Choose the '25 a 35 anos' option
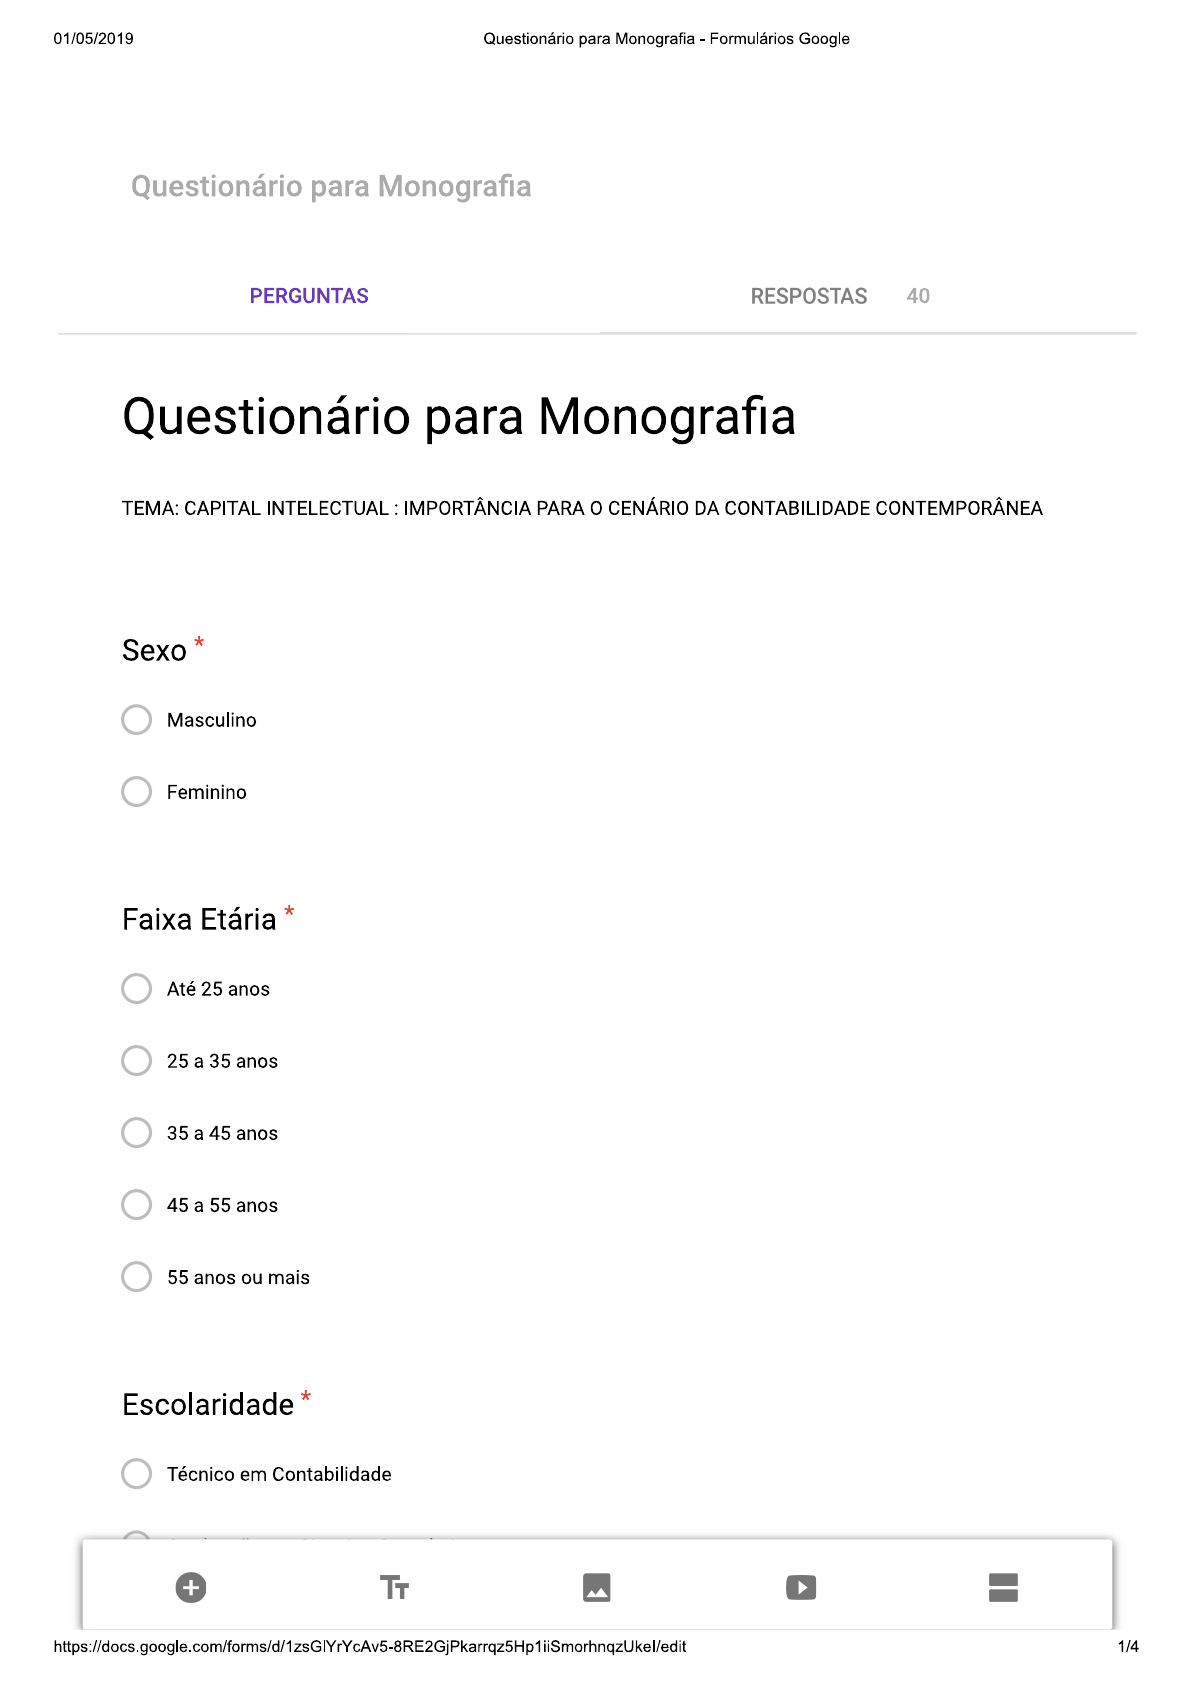The height and width of the screenshot is (1684, 1191). click(x=136, y=1060)
